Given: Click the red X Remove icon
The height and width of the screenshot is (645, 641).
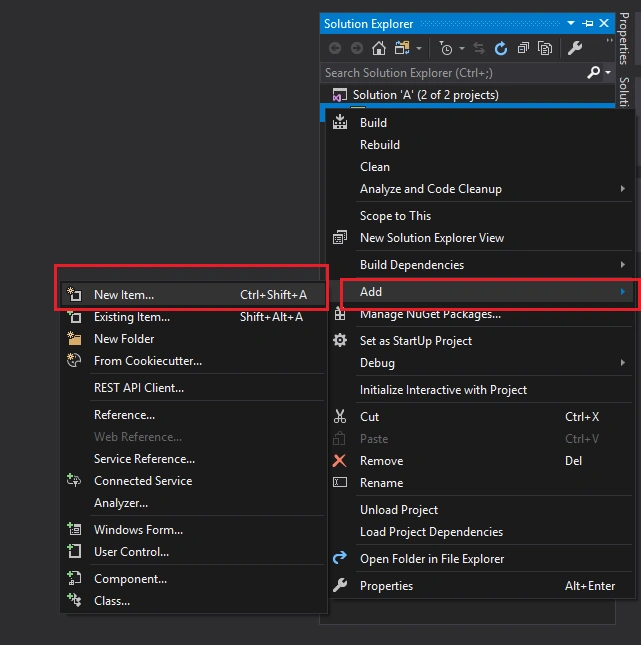Looking at the screenshot, I should tap(339, 461).
